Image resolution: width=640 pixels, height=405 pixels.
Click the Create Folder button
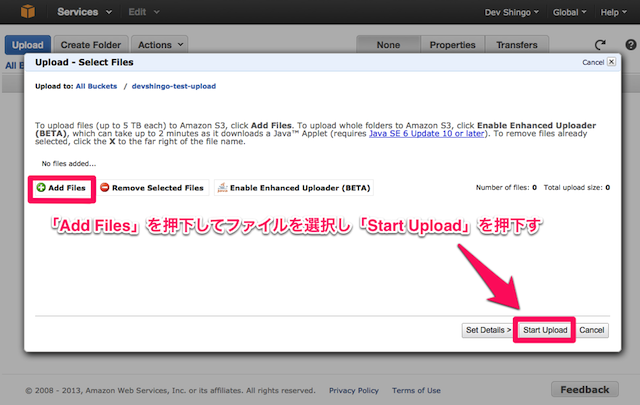(x=91, y=45)
